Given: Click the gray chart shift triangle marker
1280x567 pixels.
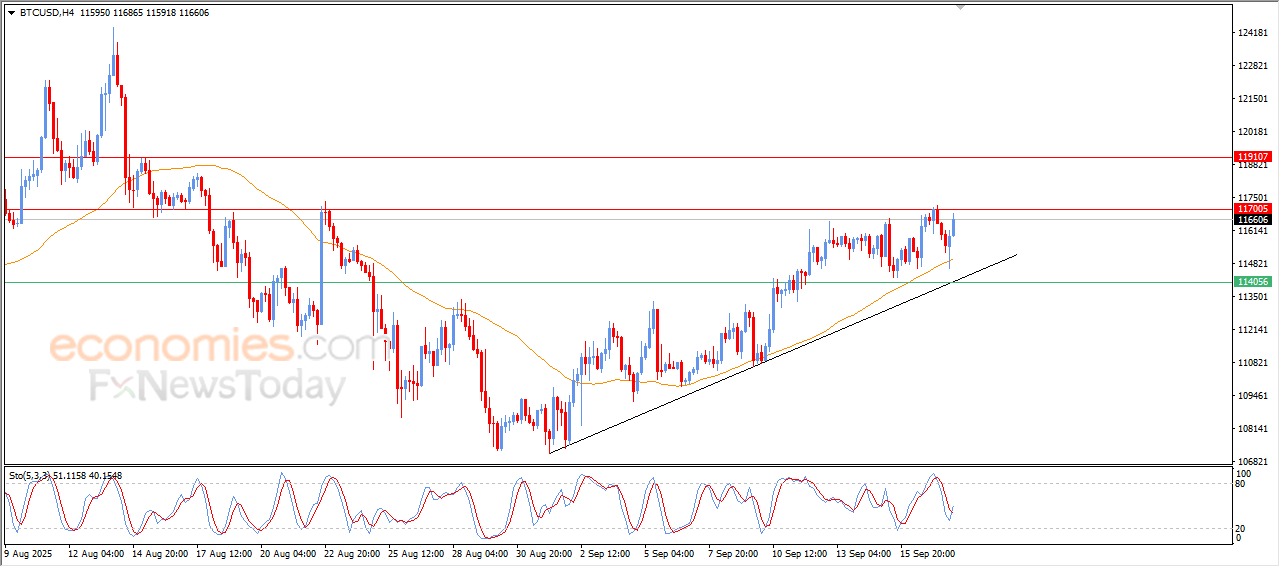Looking at the screenshot, I should pos(961,8).
